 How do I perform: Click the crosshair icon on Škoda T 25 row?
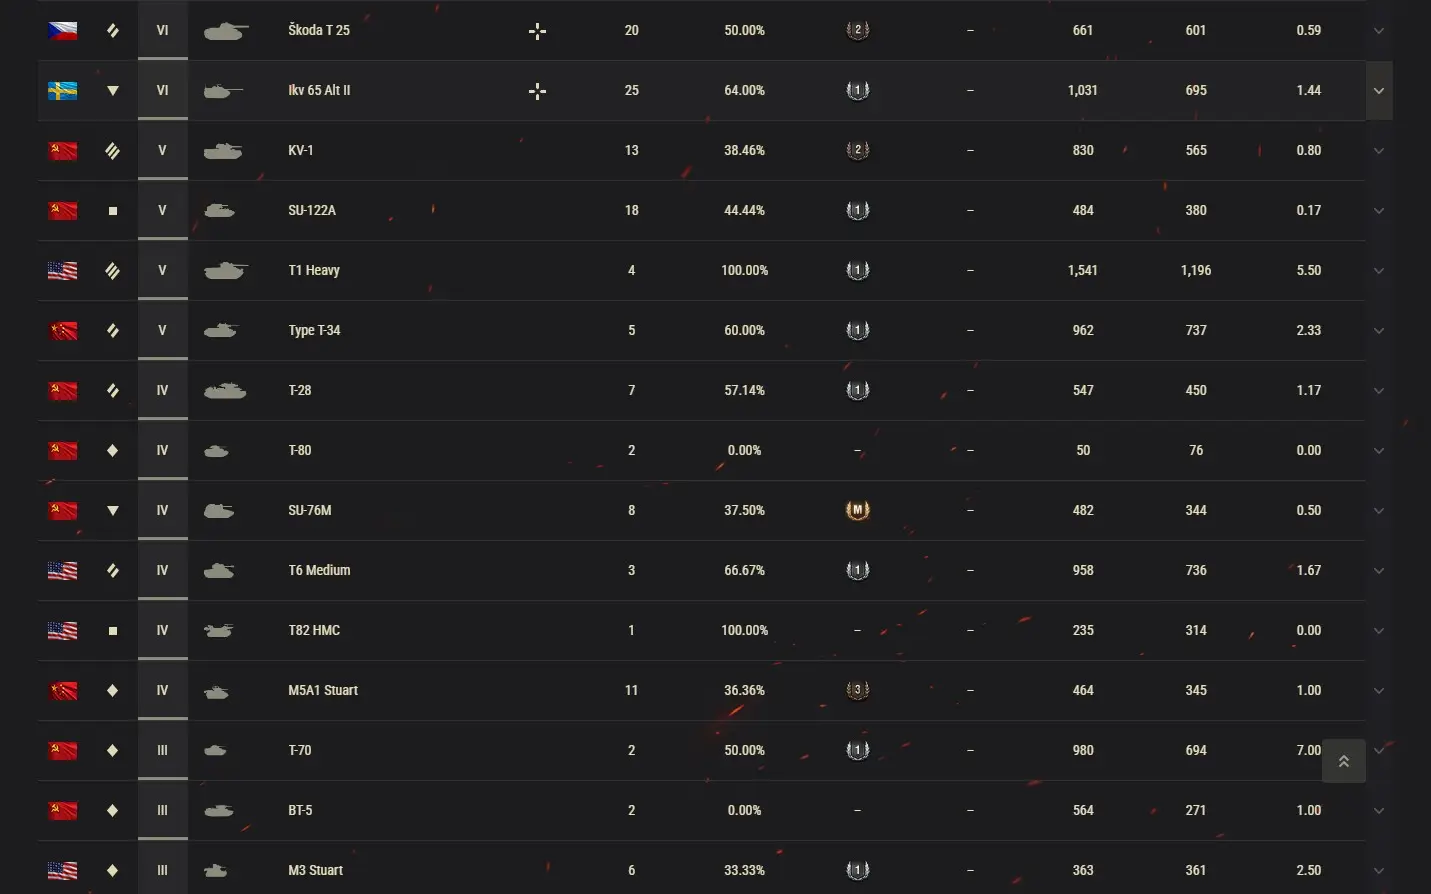point(537,32)
